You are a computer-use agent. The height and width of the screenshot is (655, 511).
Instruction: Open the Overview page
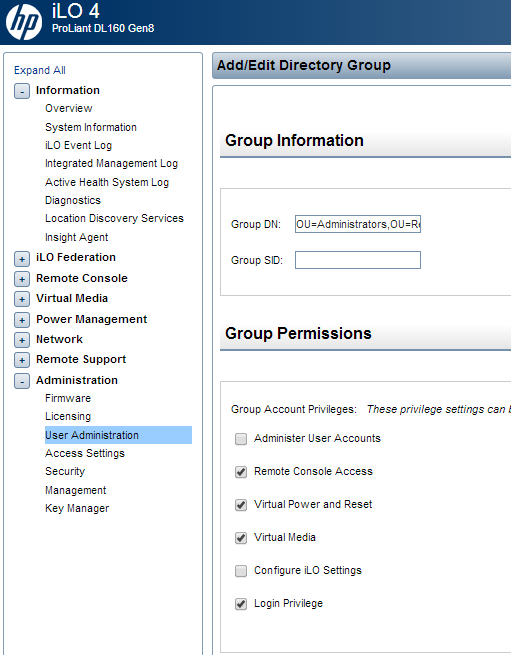pos(69,108)
